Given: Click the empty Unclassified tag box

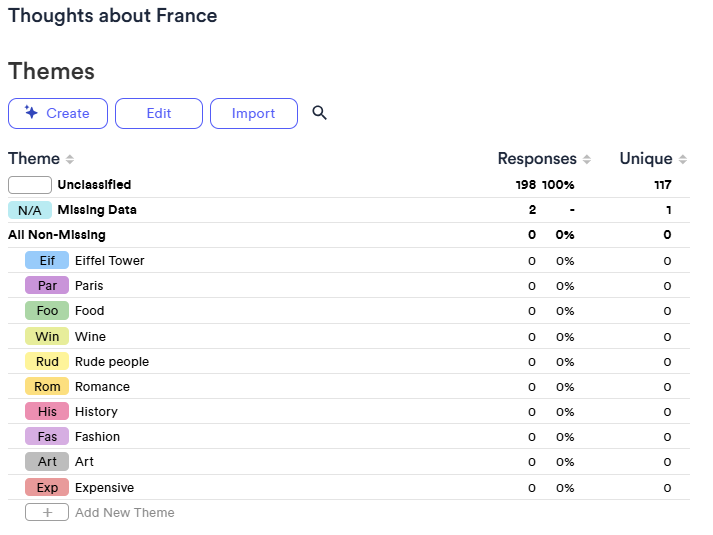Looking at the screenshot, I should click(x=30, y=185).
